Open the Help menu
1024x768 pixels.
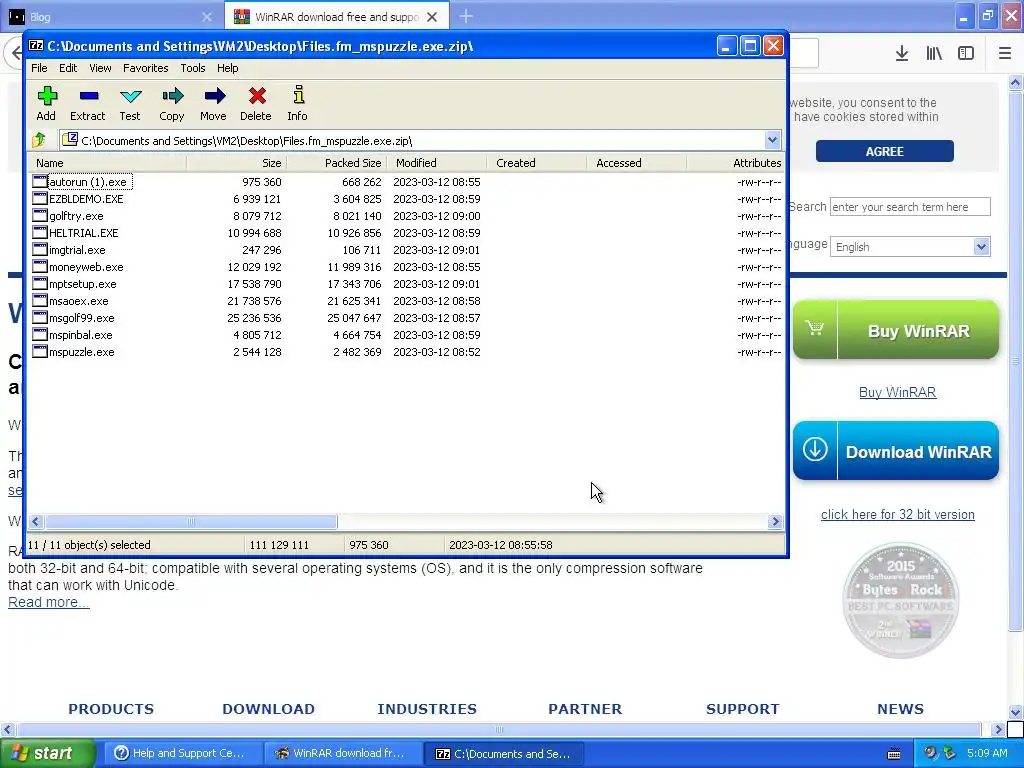click(x=227, y=68)
